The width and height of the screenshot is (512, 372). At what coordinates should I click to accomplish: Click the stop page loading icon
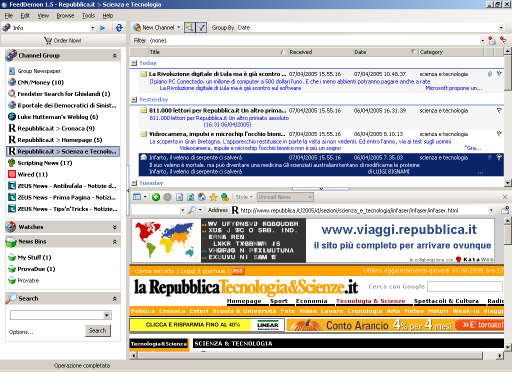coord(179,197)
